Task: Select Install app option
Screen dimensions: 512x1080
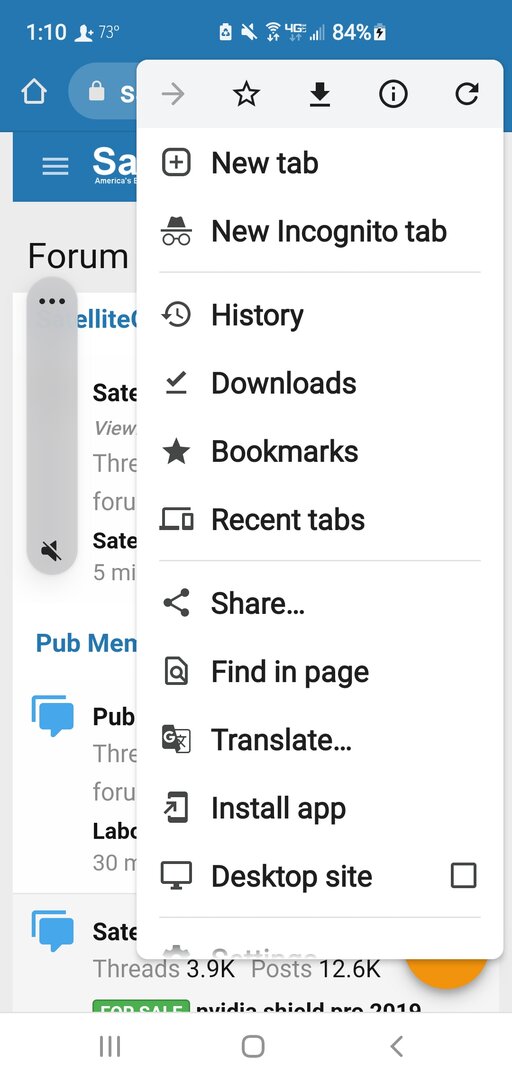Action: 320,808
